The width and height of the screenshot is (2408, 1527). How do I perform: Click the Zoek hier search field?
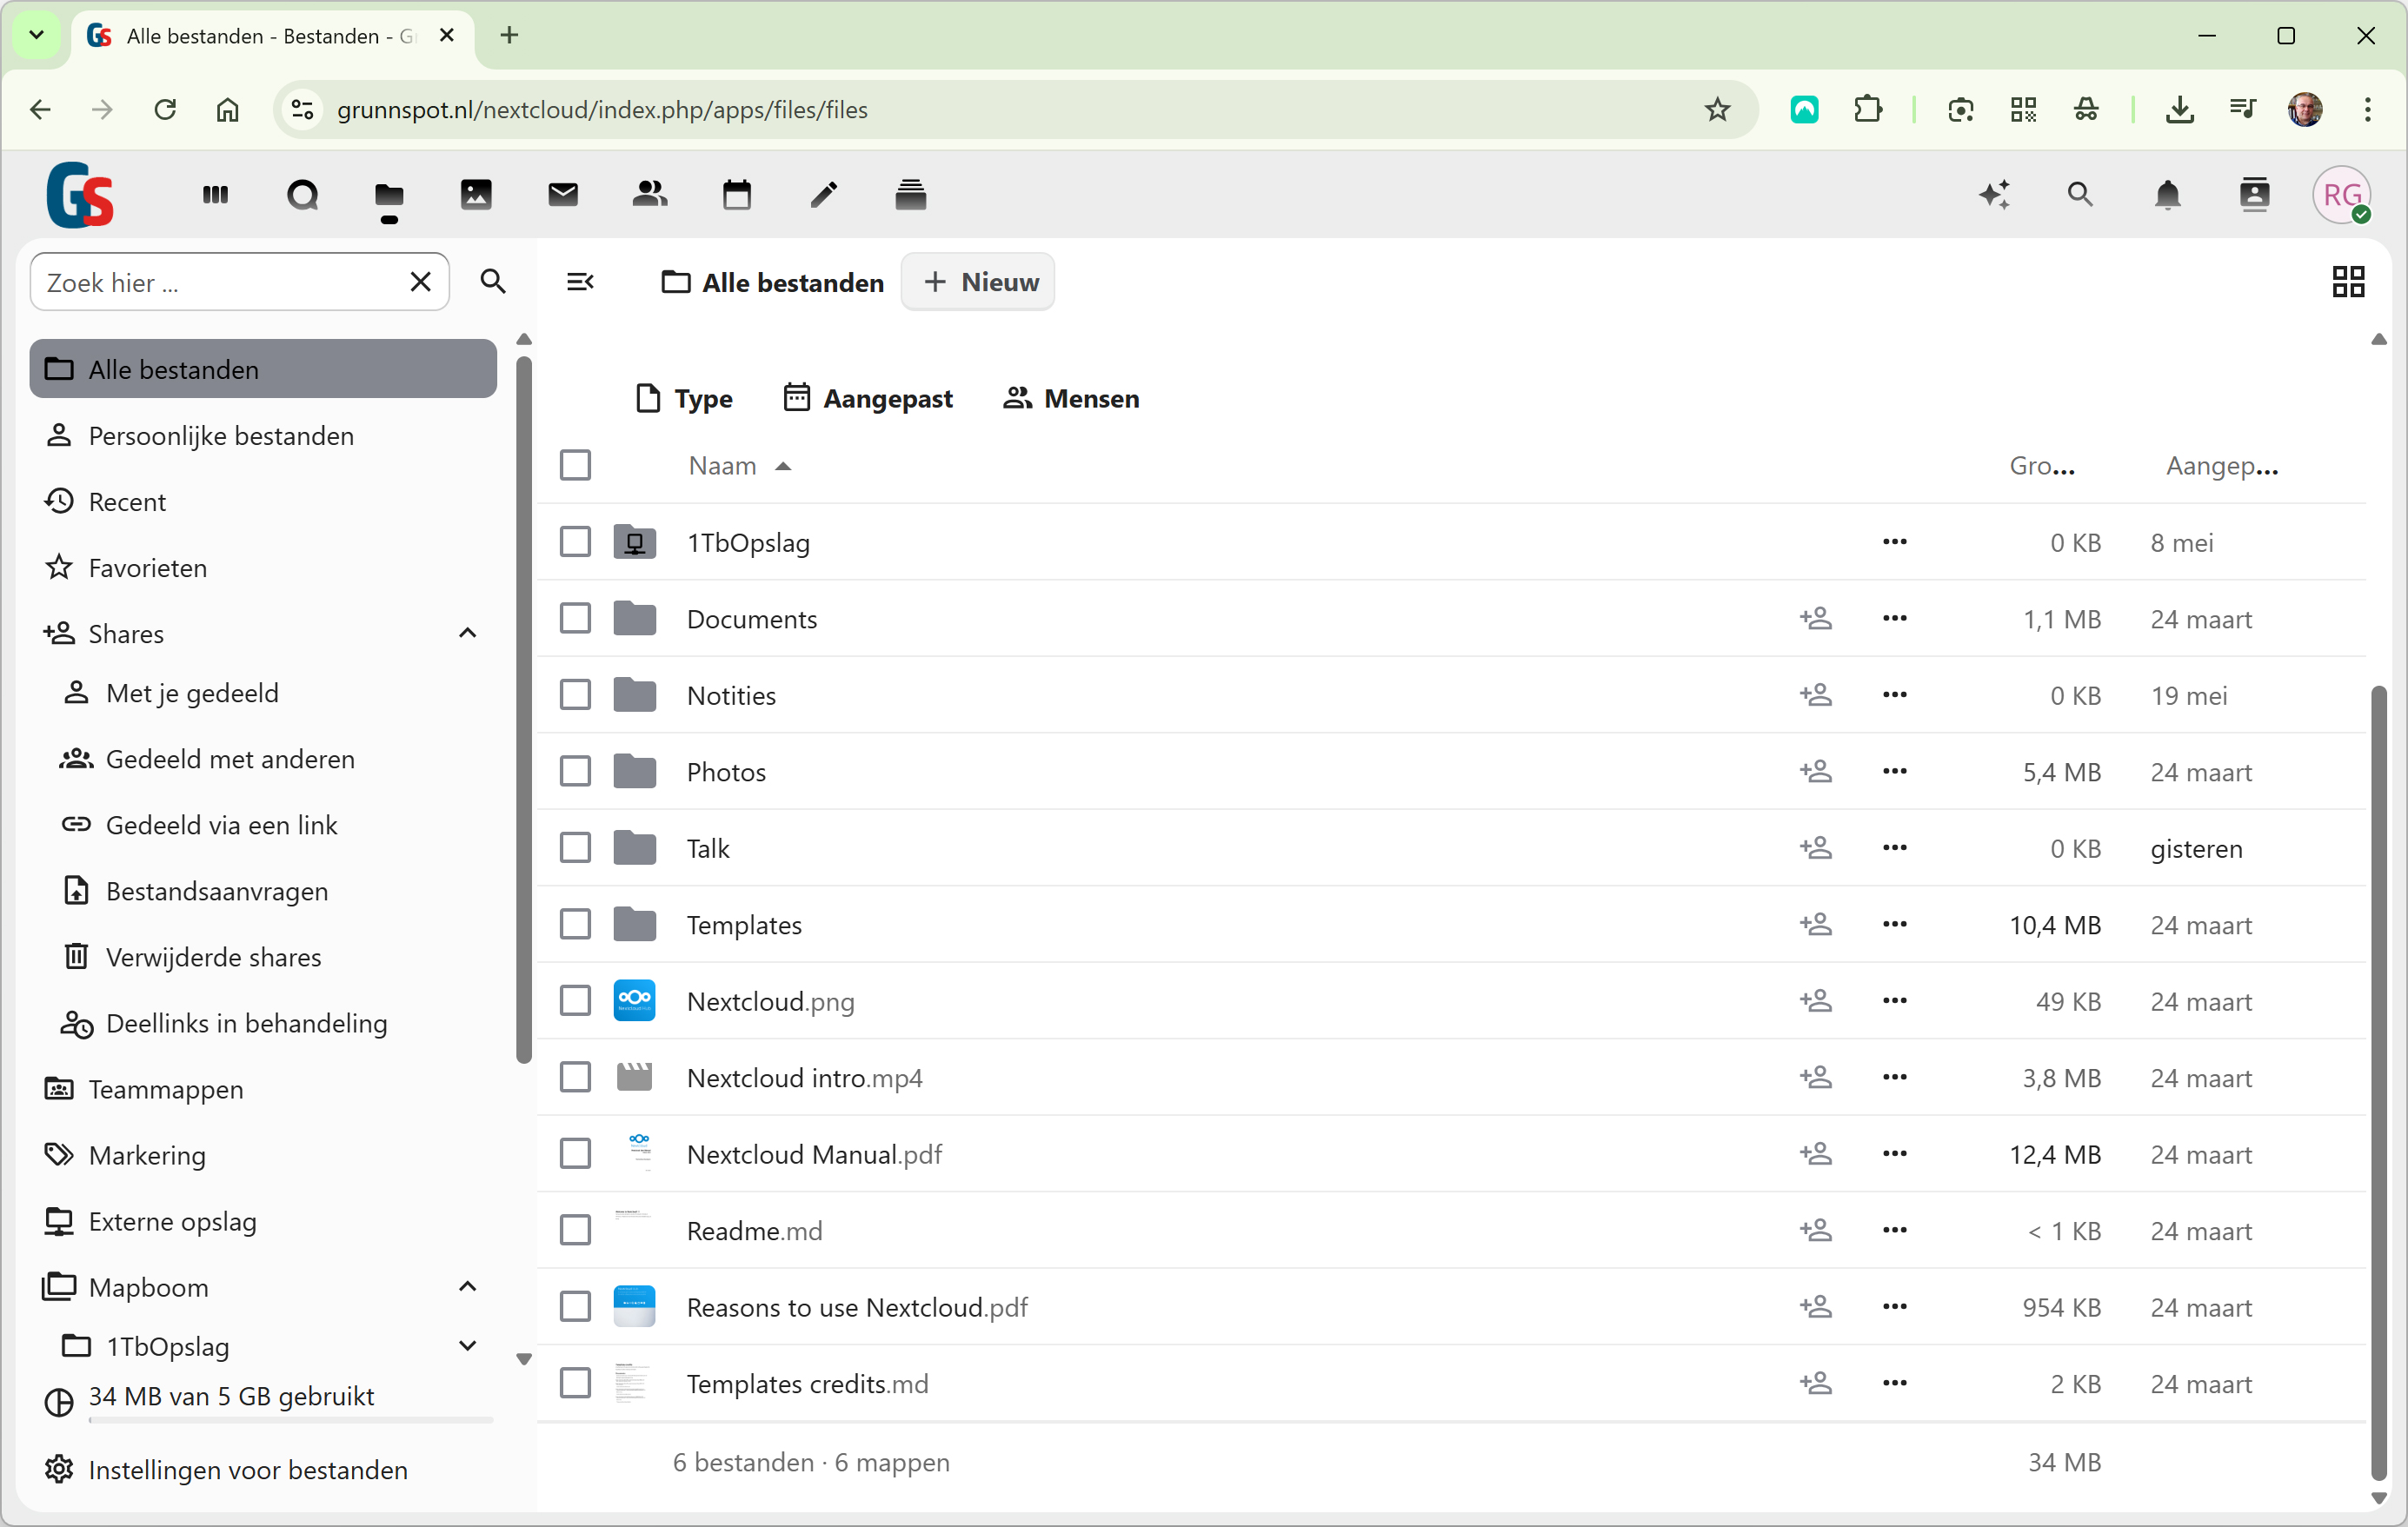tap(220, 282)
